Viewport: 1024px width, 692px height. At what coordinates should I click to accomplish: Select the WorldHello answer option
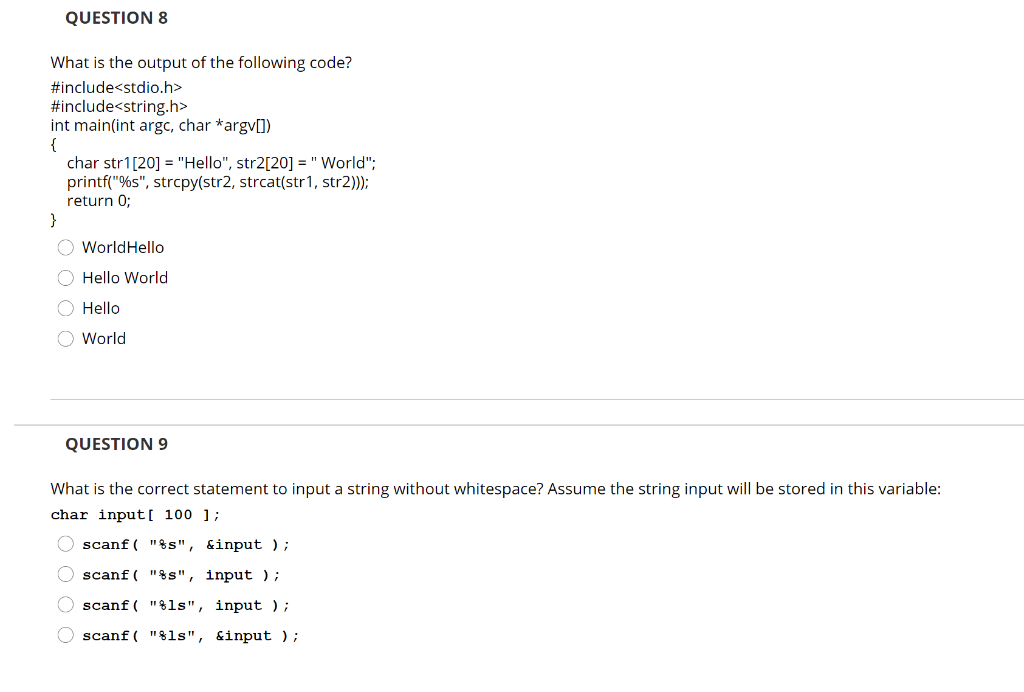(x=65, y=247)
